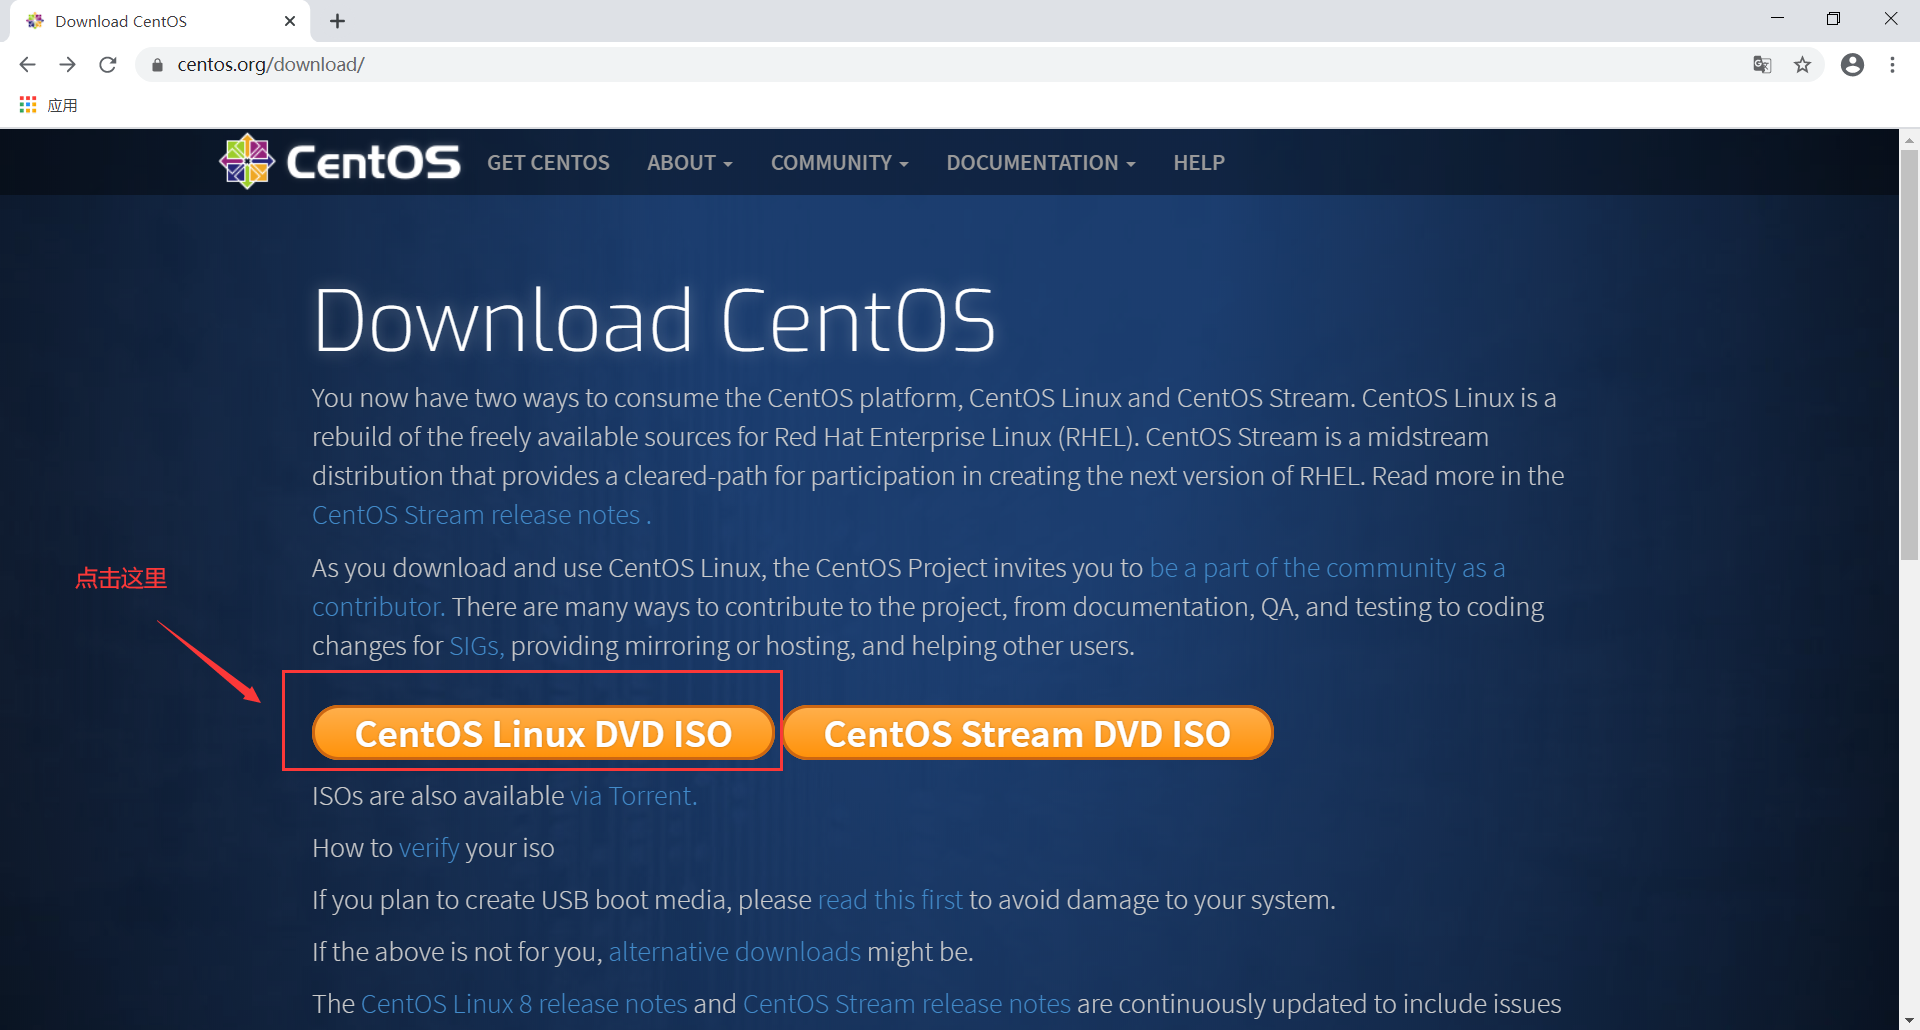Open CentOS Linux 8 release notes link
The height and width of the screenshot is (1030, 1920).
point(524,1004)
